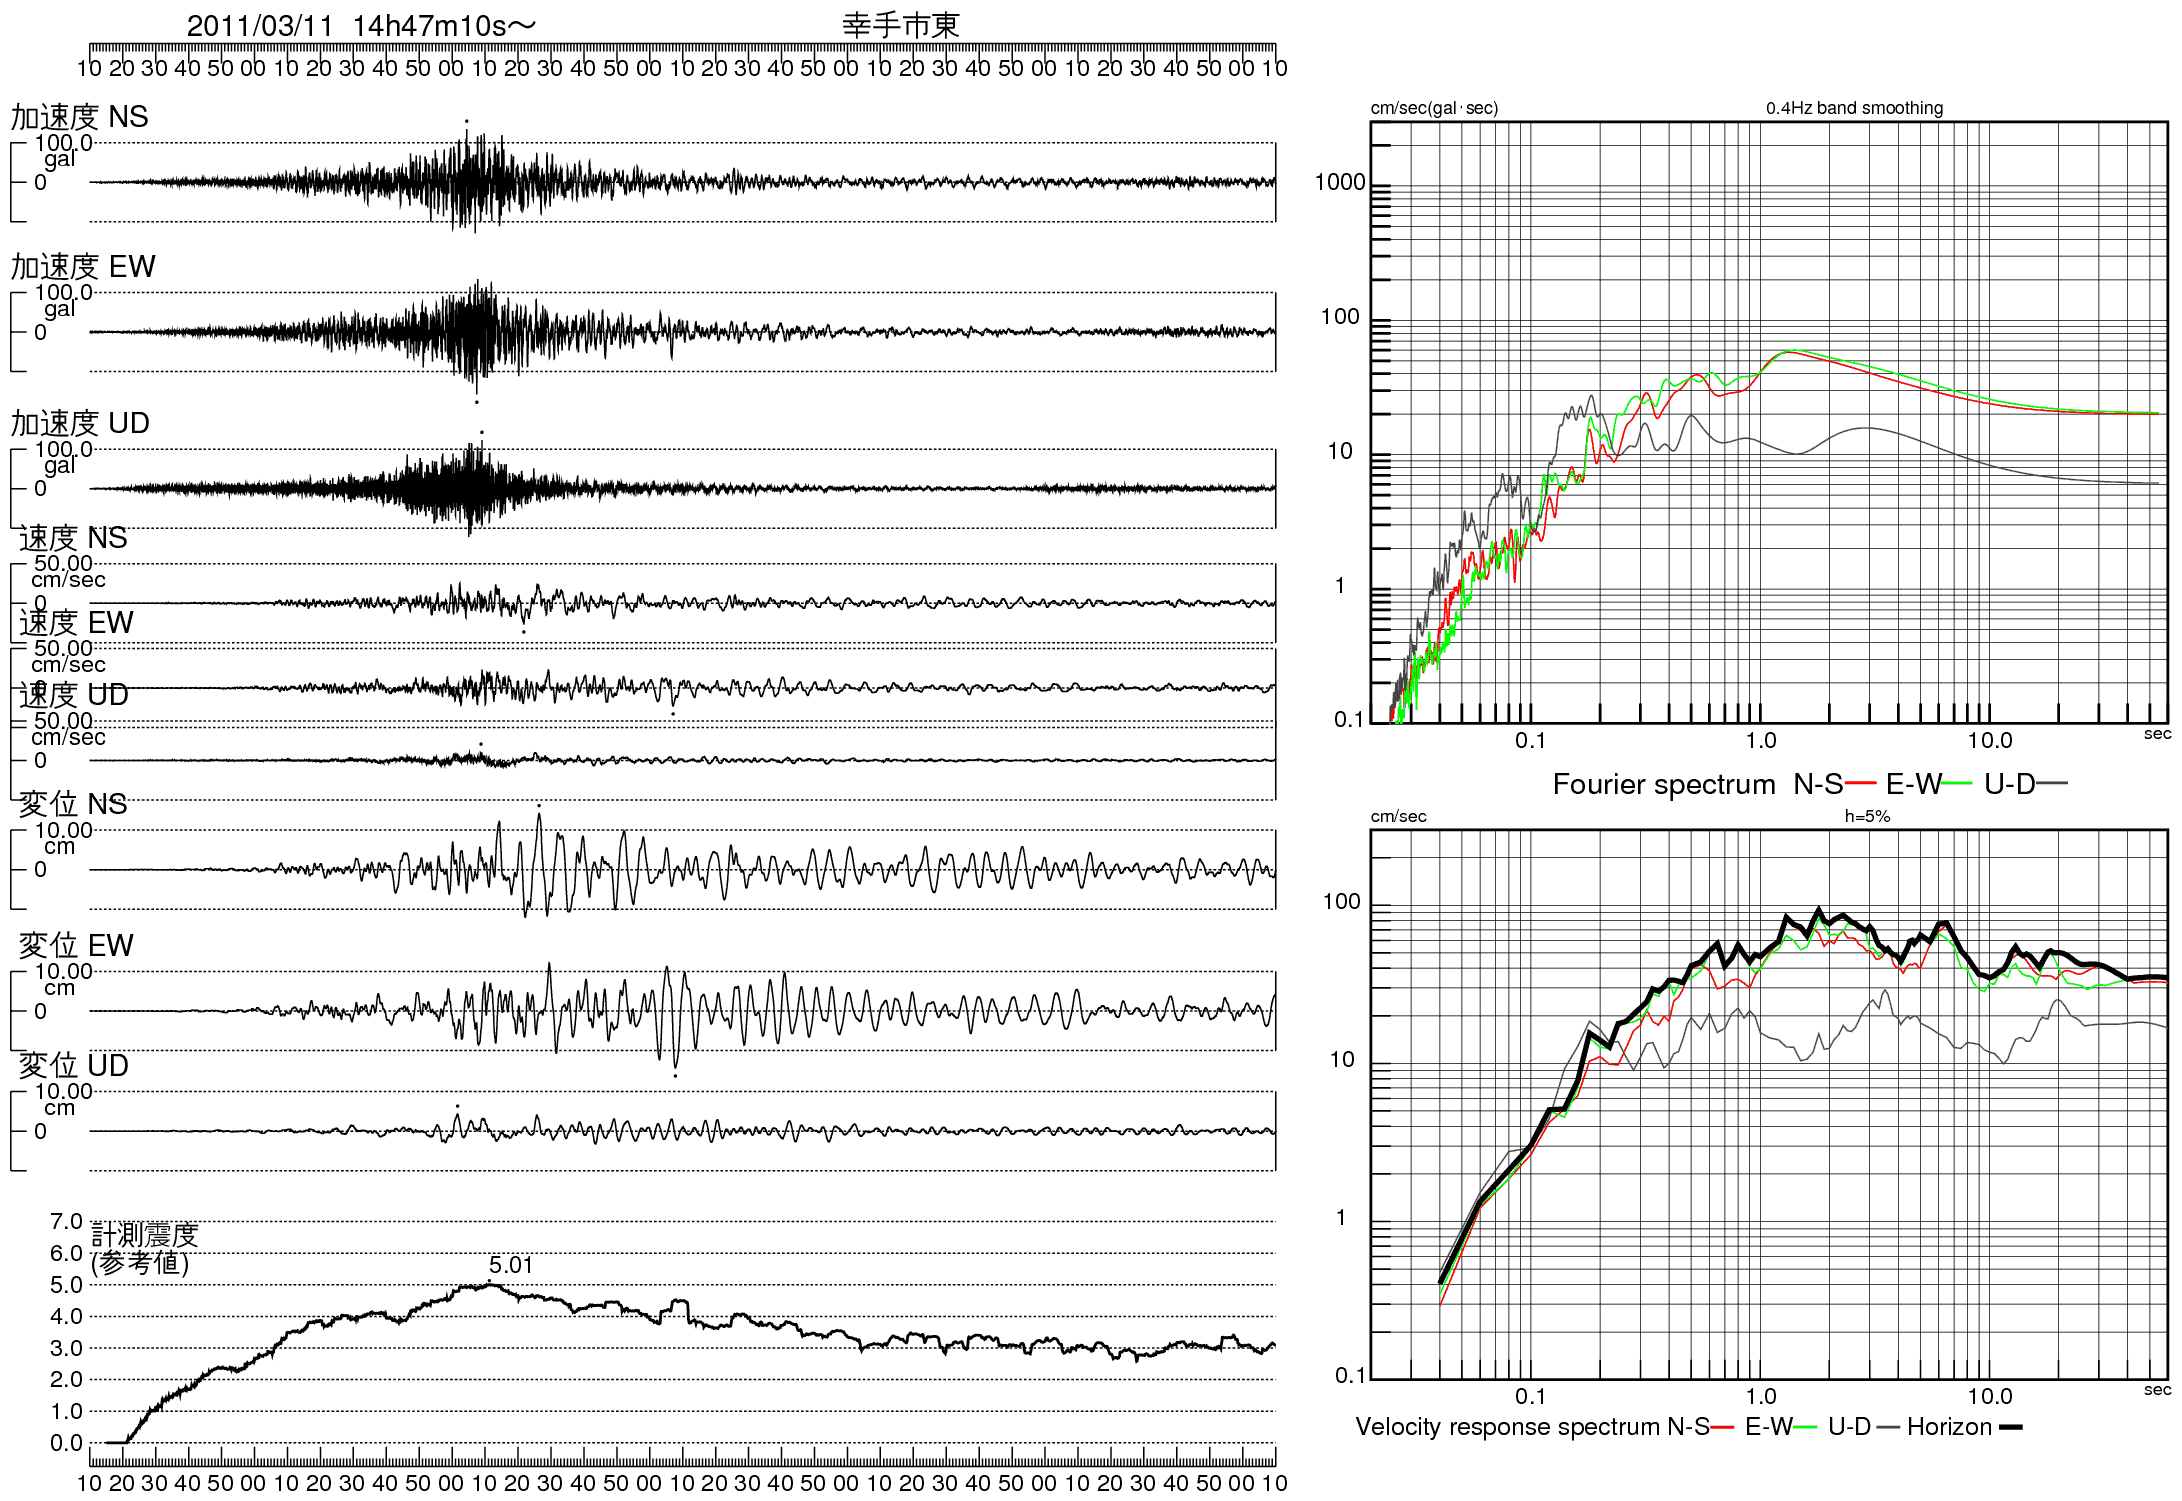Click the 加速度 UD waveform title
Screen dimensions: 2182x1501
(x=80, y=423)
